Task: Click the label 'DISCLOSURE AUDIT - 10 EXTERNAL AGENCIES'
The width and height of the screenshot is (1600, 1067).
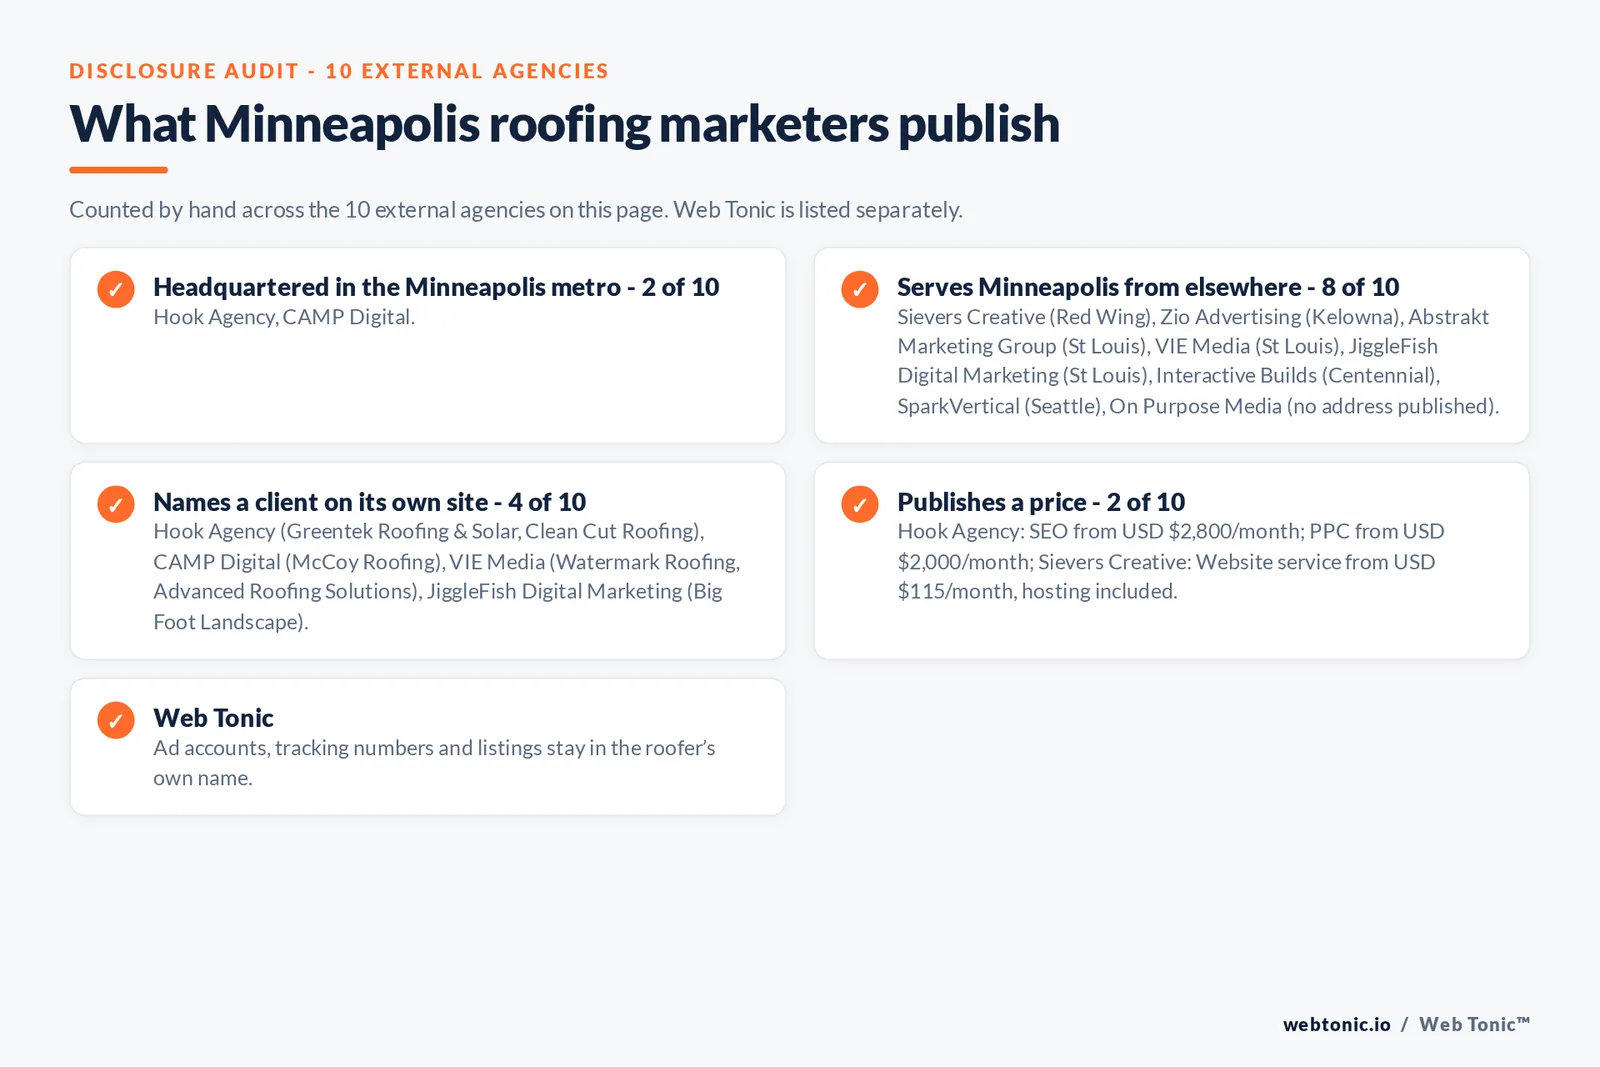Action: 339,71
